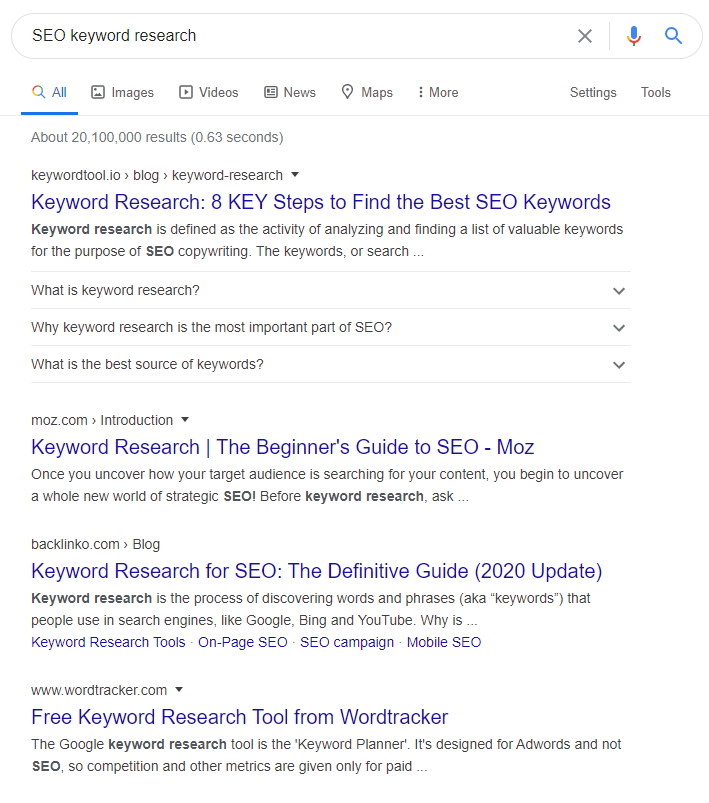709x803 pixels.
Task: Start voice search with the microphone icon
Action: (x=634, y=36)
